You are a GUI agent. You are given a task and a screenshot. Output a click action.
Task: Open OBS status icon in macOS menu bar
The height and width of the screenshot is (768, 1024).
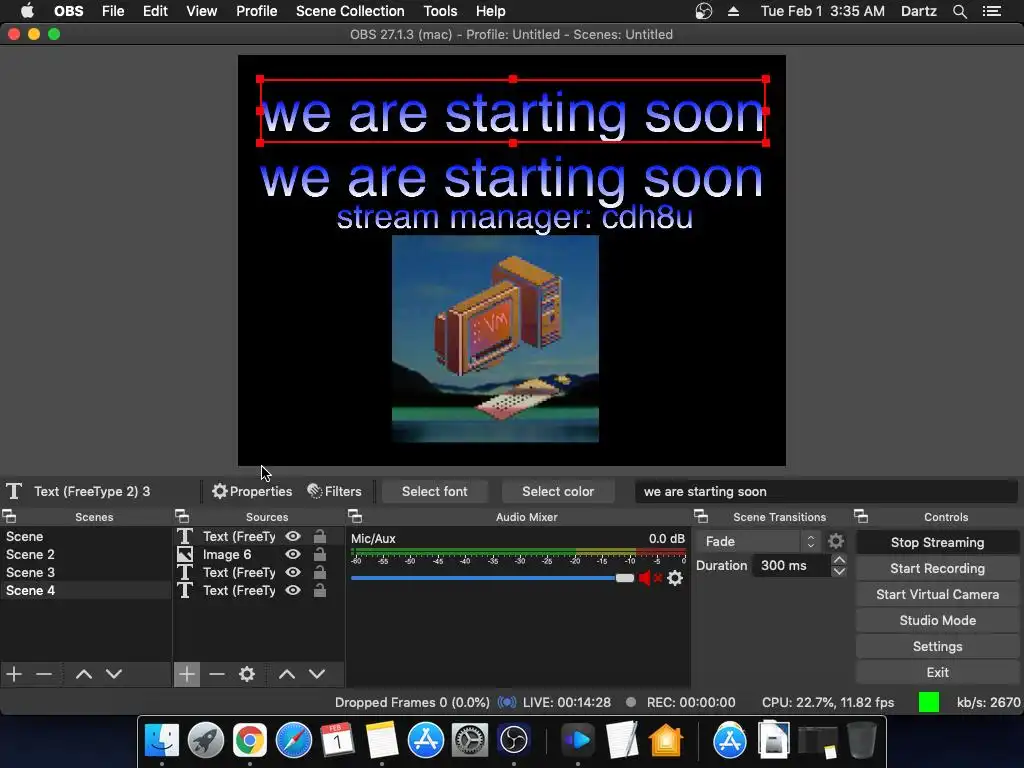(x=703, y=11)
